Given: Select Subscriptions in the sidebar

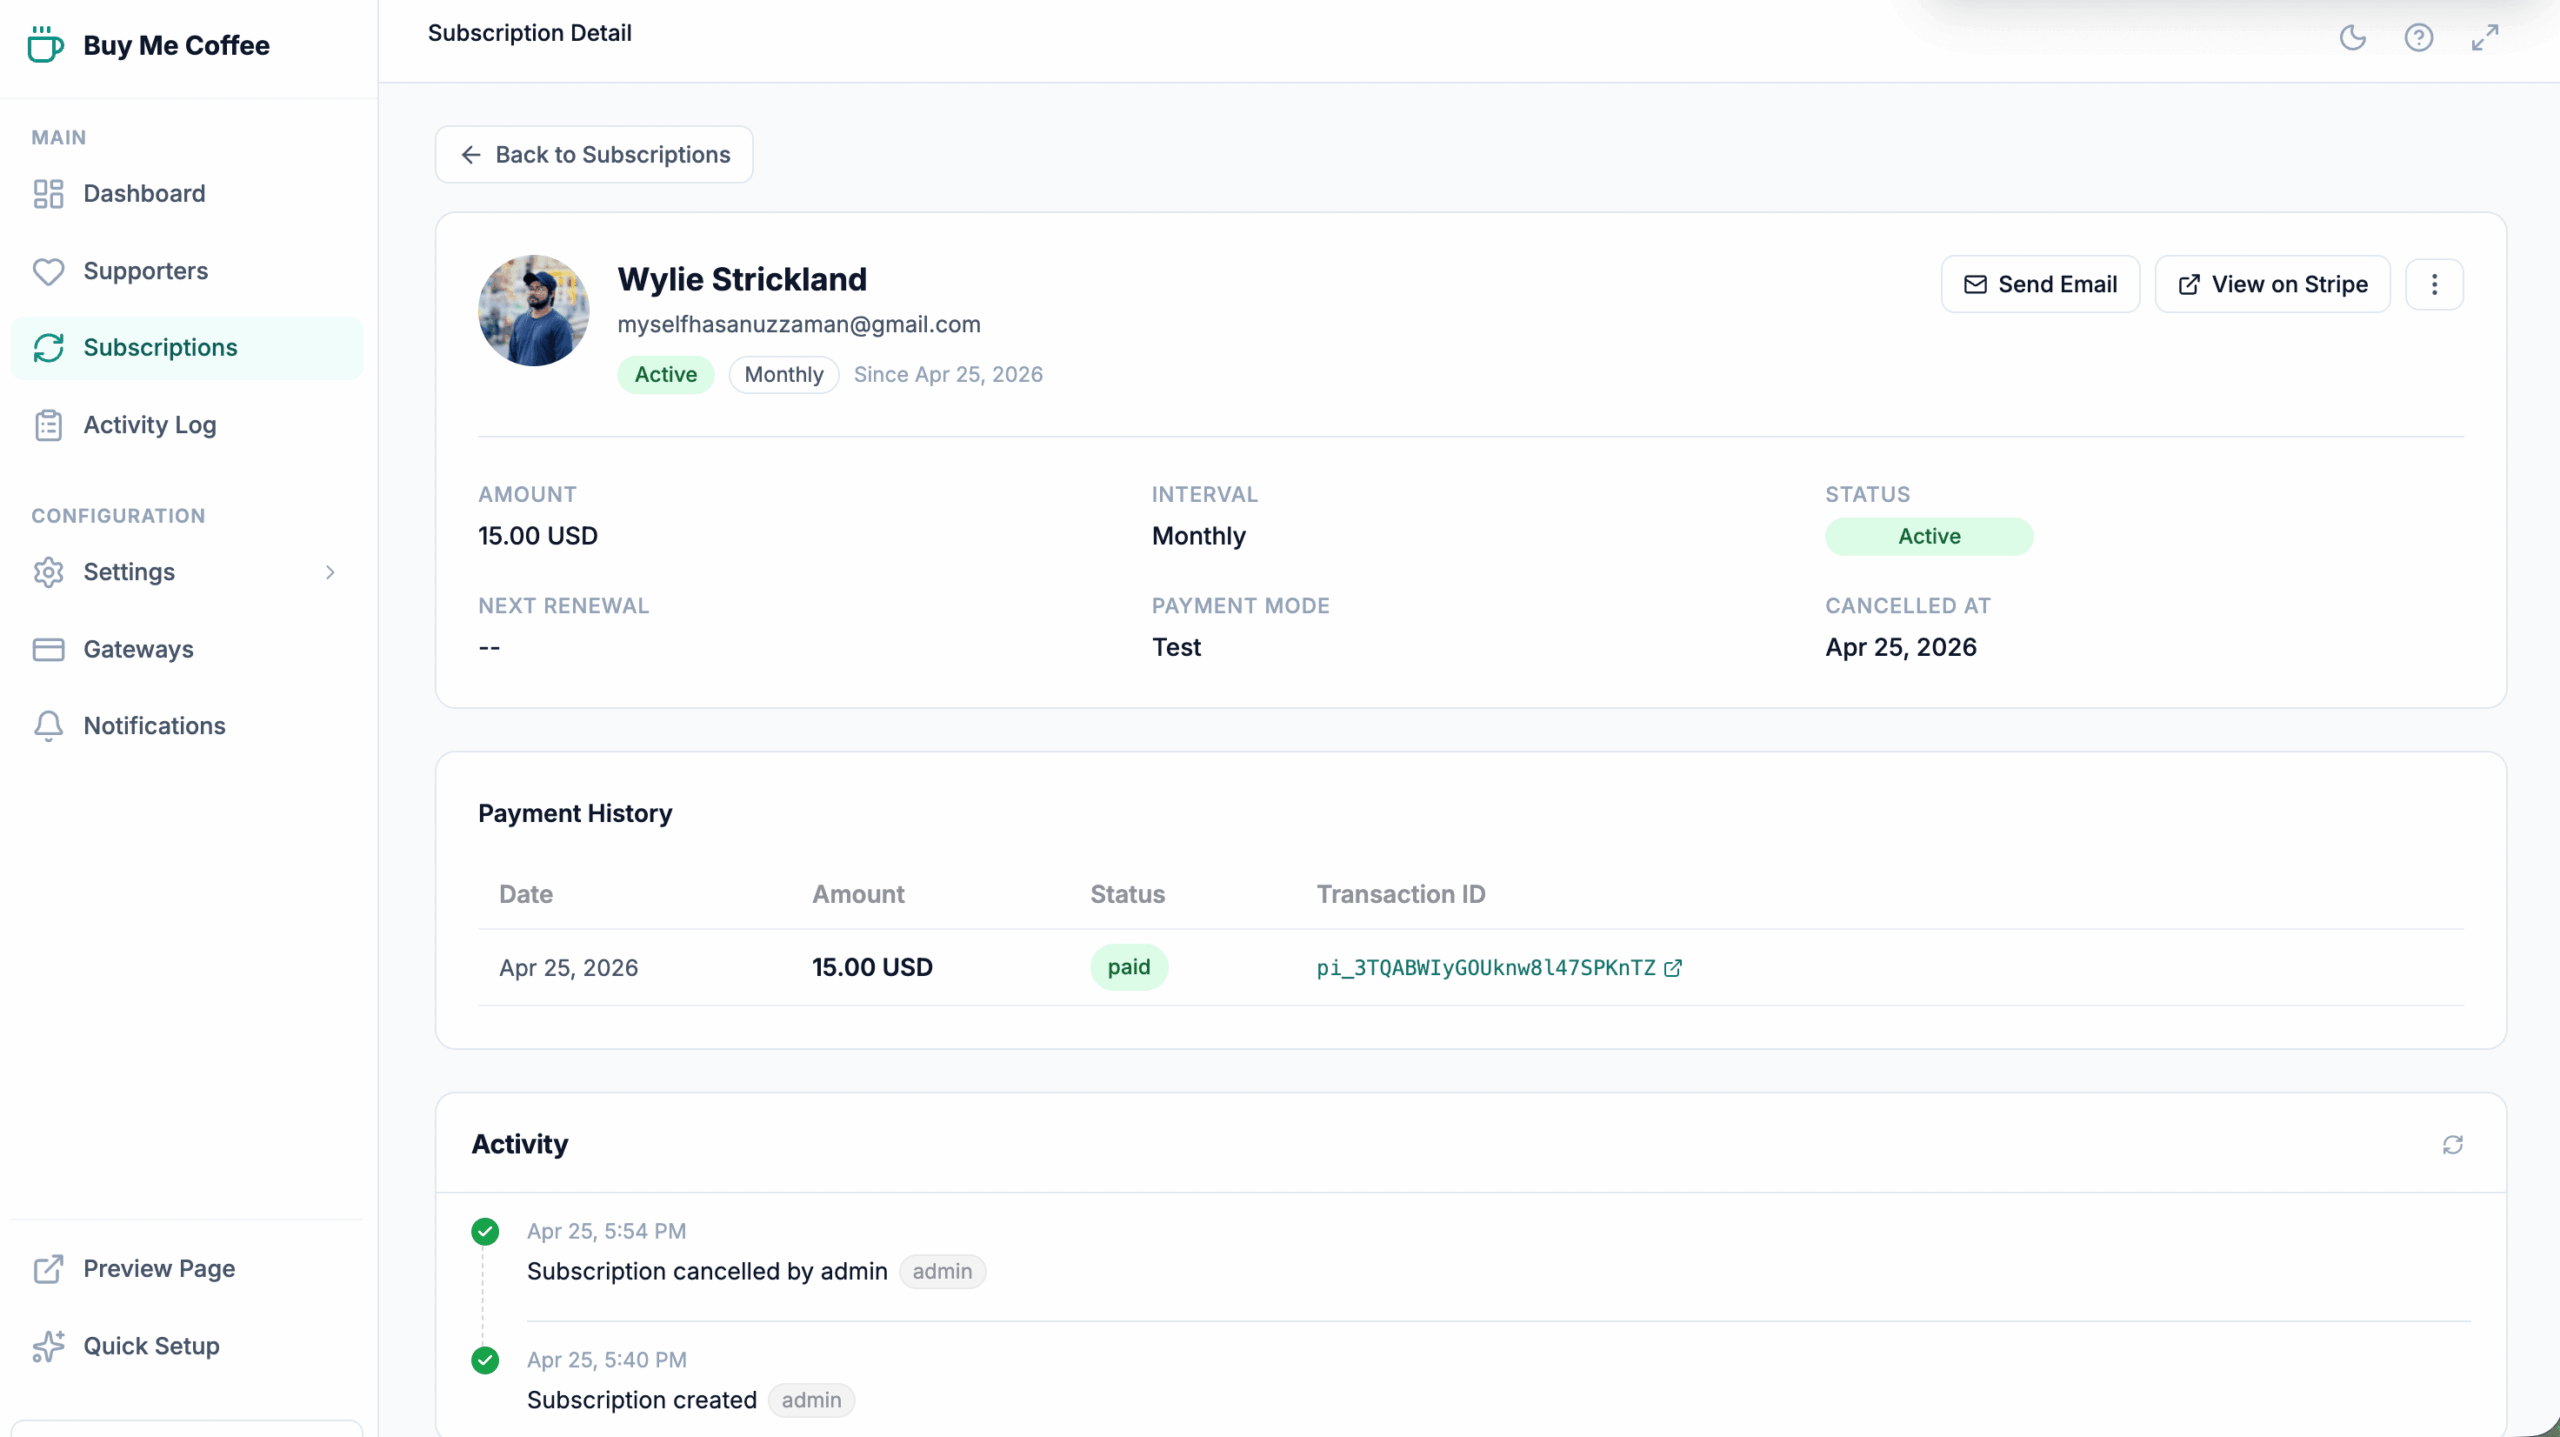Looking at the screenshot, I should [x=160, y=348].
